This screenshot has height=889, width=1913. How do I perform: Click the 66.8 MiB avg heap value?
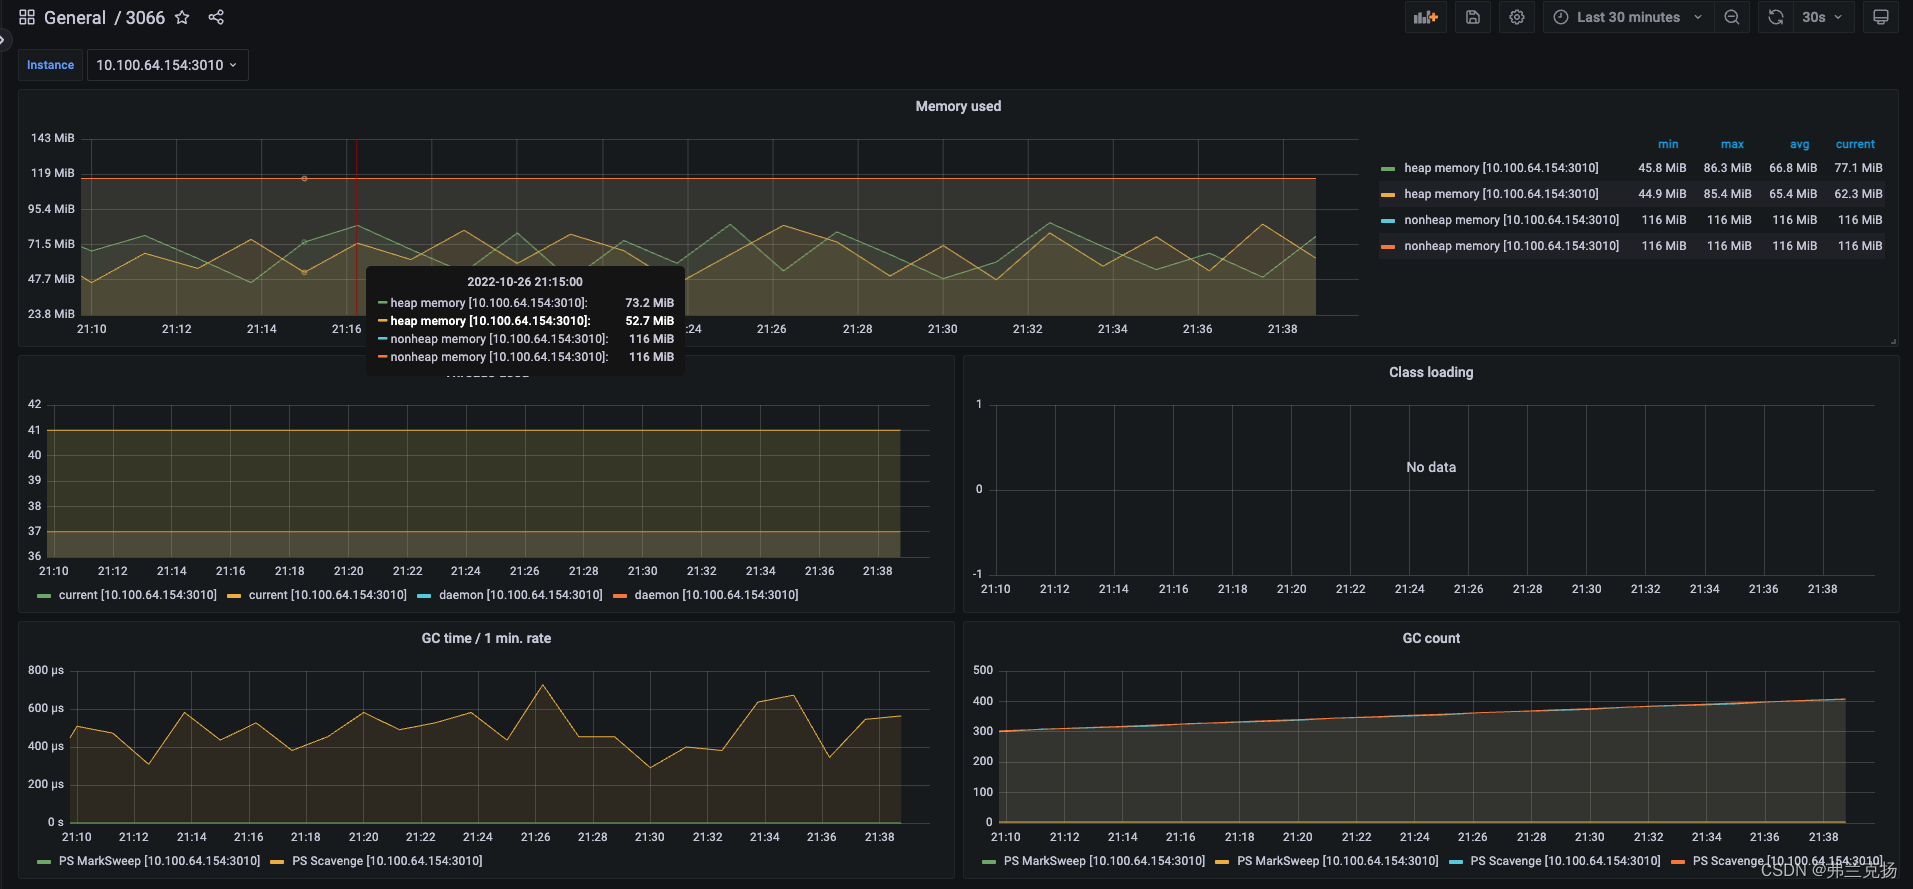(x=1793, y=168)
